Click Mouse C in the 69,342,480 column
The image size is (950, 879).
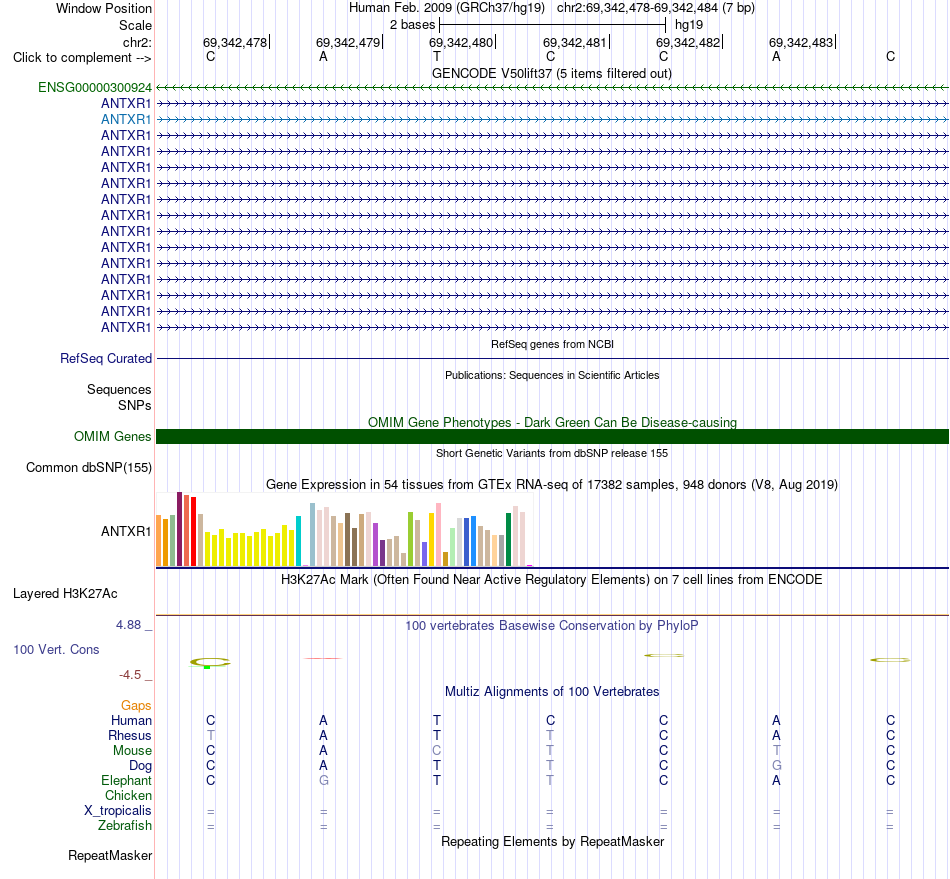click(437, 751)
